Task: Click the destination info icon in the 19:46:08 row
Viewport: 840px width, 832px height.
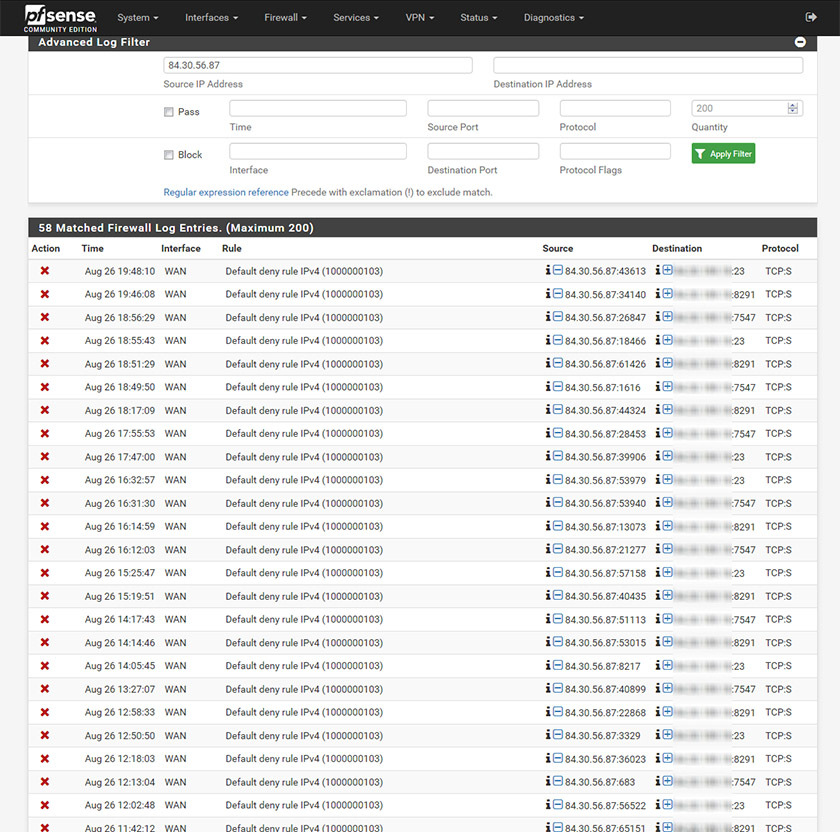Action: [658, 293]
